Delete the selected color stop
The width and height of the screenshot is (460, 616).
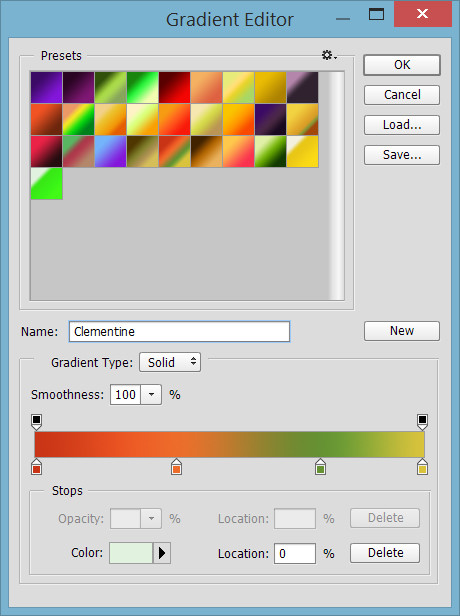click(385, 553)
